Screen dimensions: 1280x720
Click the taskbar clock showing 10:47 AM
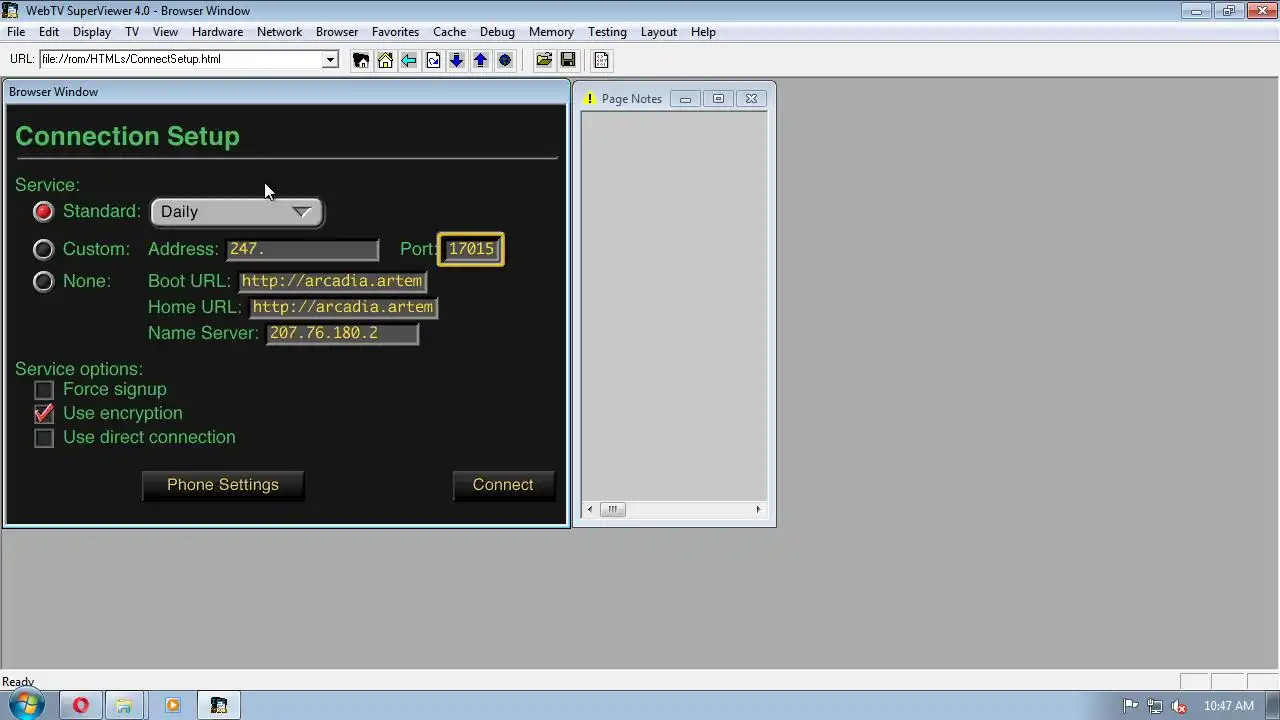pyautogui.click(x=1229, y=706)
